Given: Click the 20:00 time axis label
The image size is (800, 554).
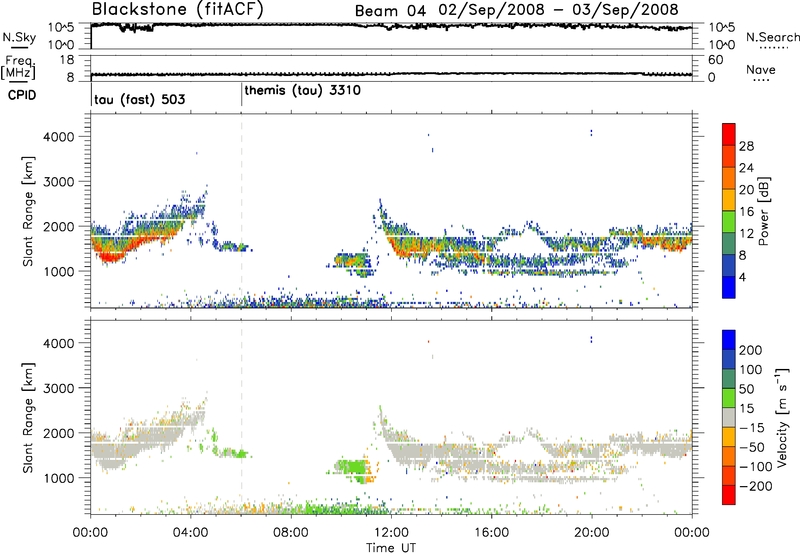Looking at the screenshot, I should (x=592, y=533).
